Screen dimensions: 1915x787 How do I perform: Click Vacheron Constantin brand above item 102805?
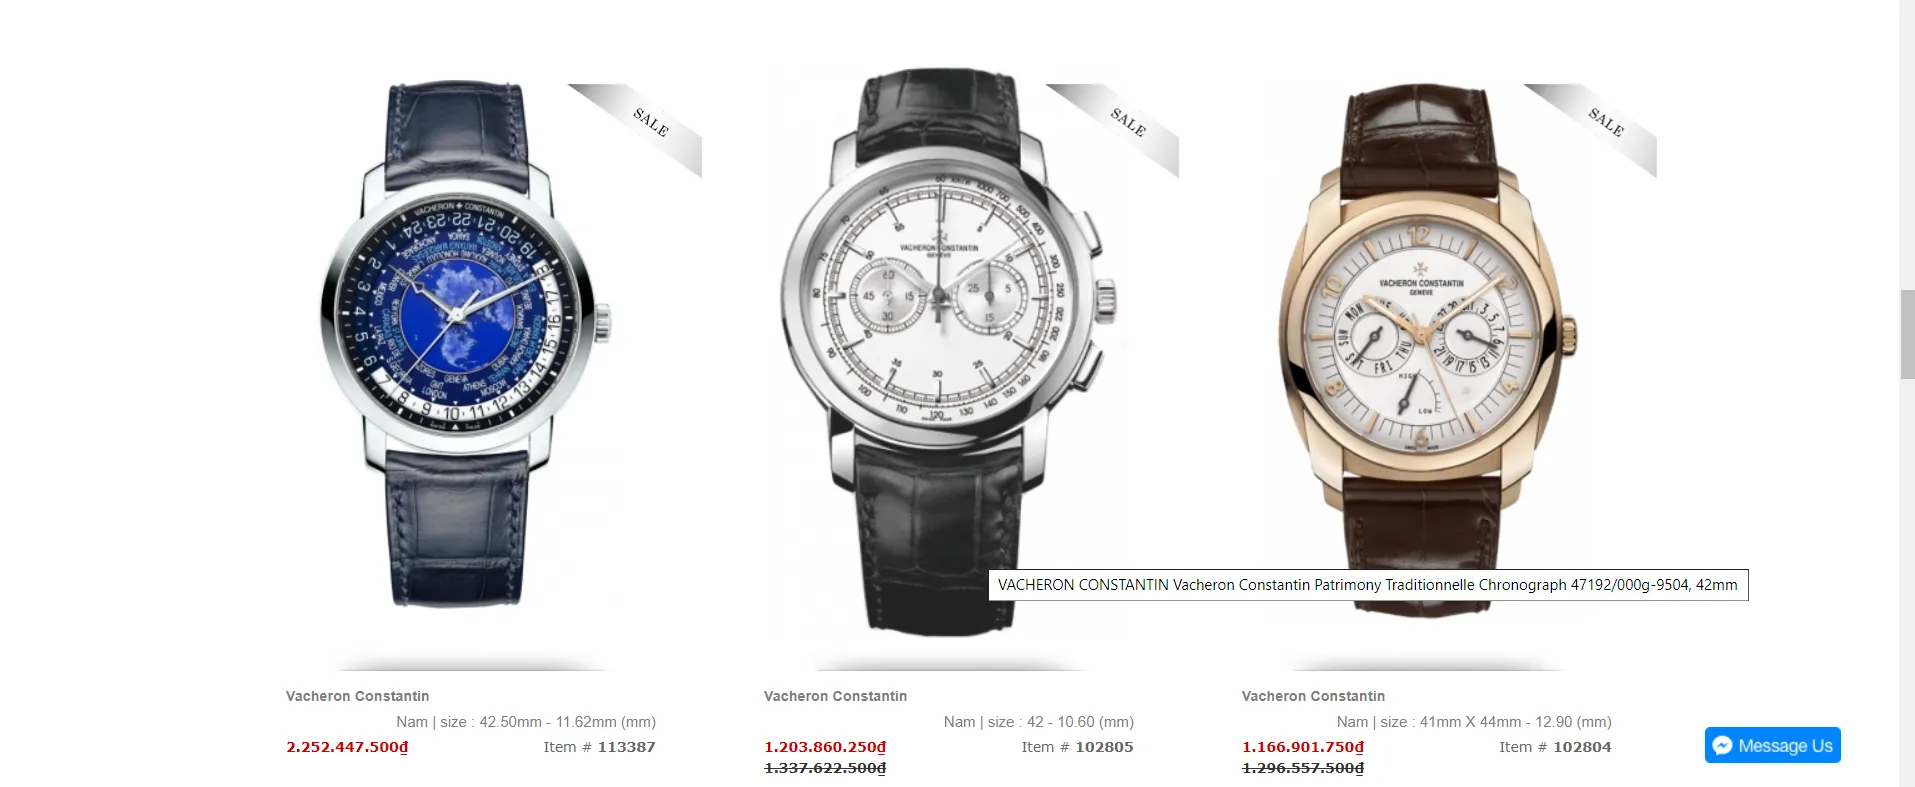coord(835,696)
